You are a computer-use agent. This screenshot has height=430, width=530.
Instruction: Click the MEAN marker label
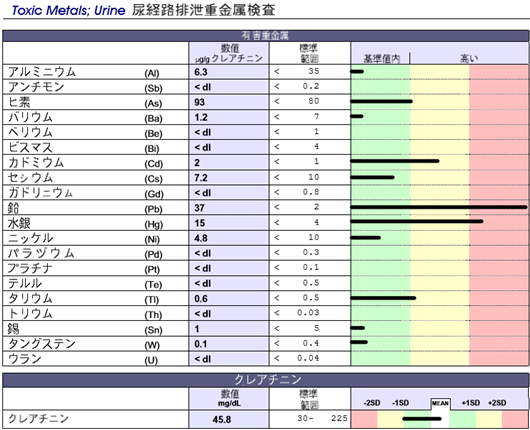(x=440, y=403)
